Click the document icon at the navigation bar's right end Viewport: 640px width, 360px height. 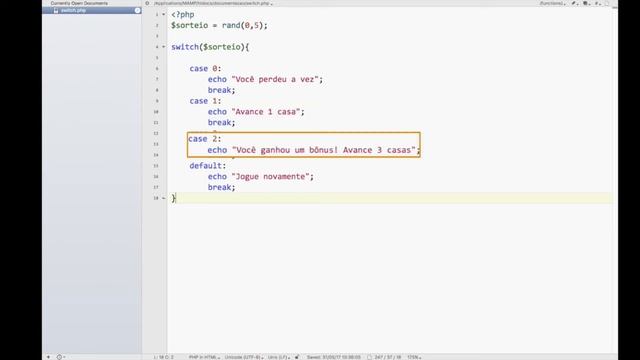[x=607, y=3]
